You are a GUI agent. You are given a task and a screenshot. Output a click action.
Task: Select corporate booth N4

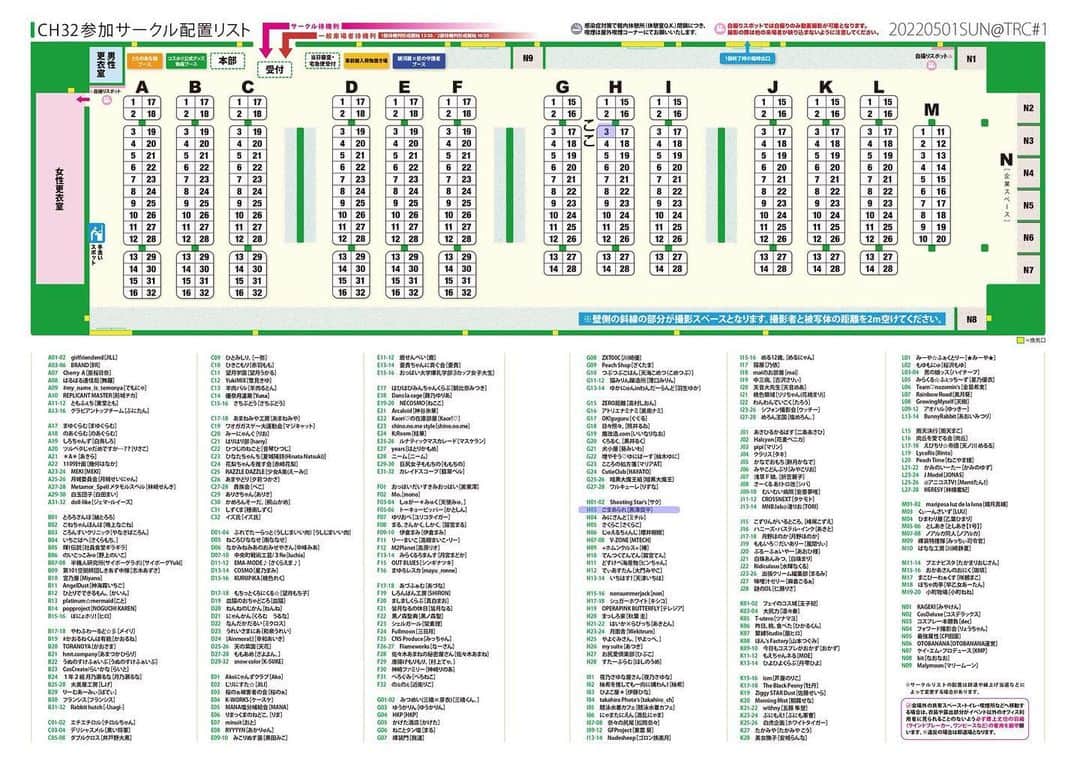(x=1028, y=173)
